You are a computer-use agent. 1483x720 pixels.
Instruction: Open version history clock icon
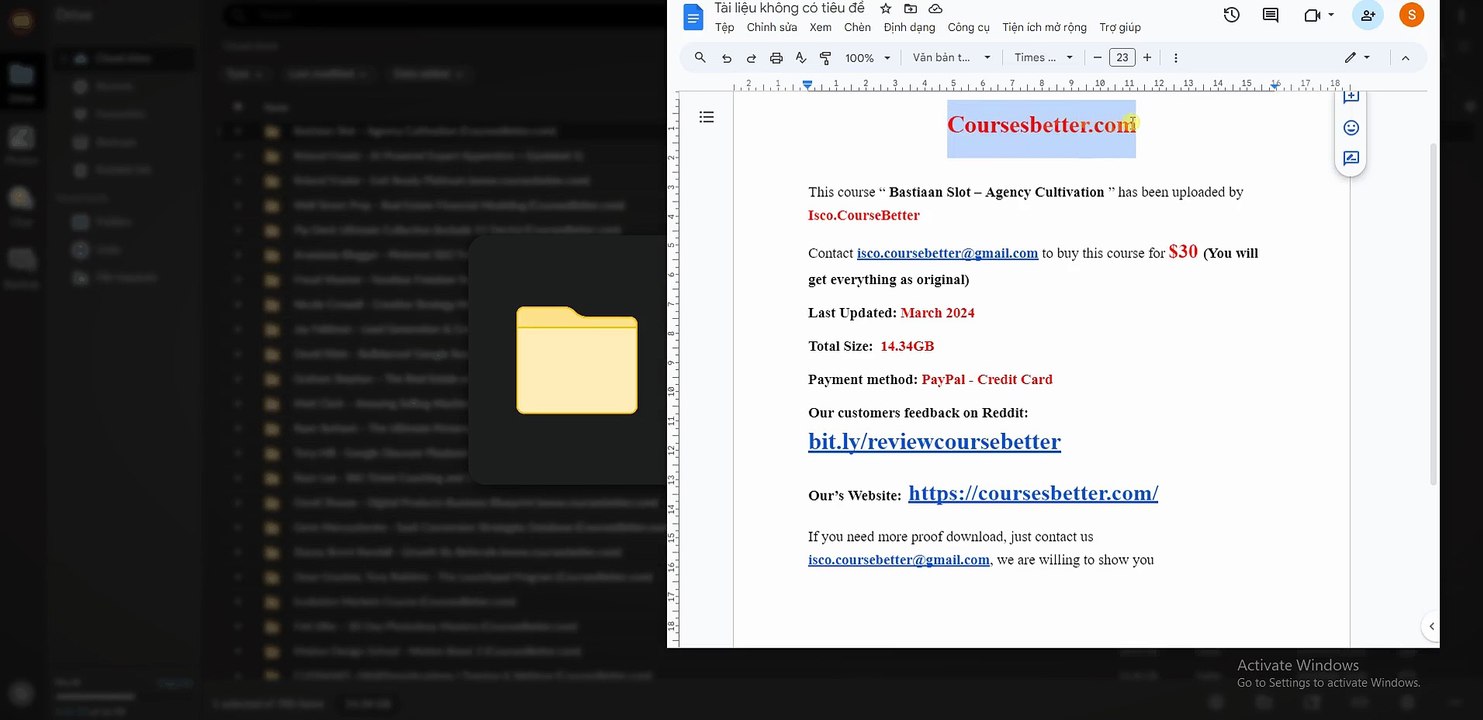pos(1232,15)
